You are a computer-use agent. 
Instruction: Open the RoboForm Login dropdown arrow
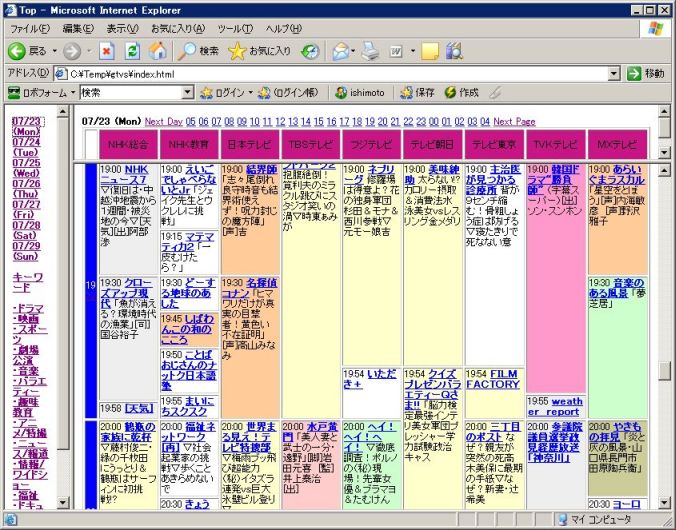(250, 92)
